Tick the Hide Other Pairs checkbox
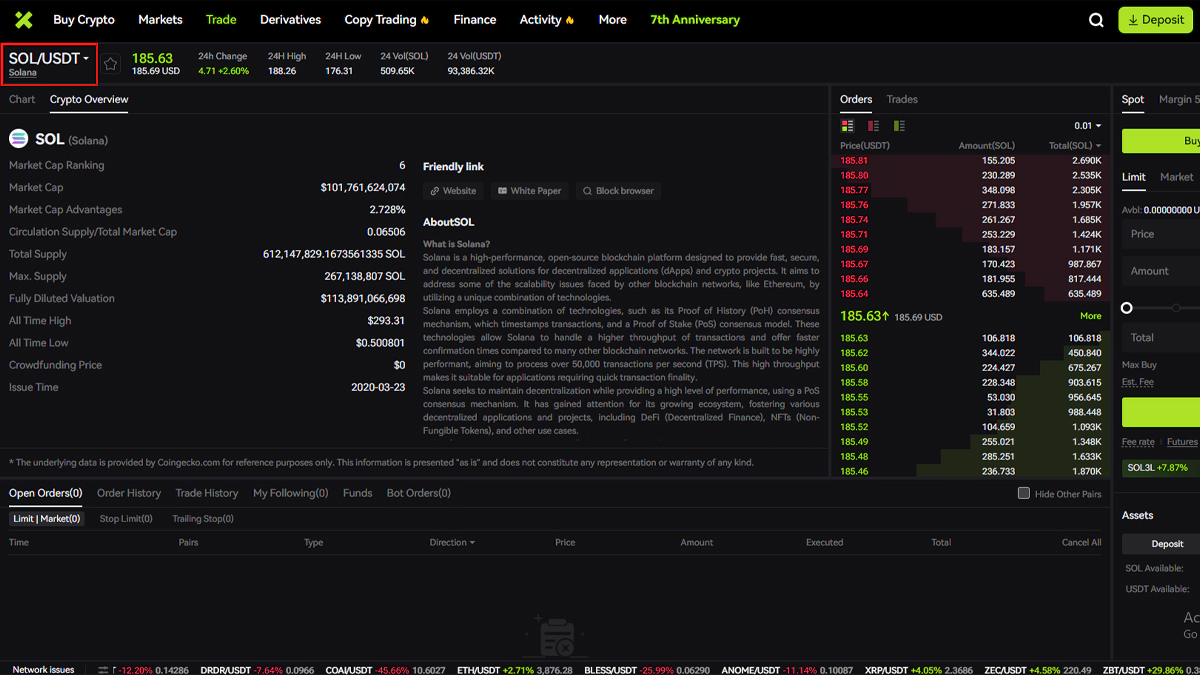1200x675 pixels. 1023,493
